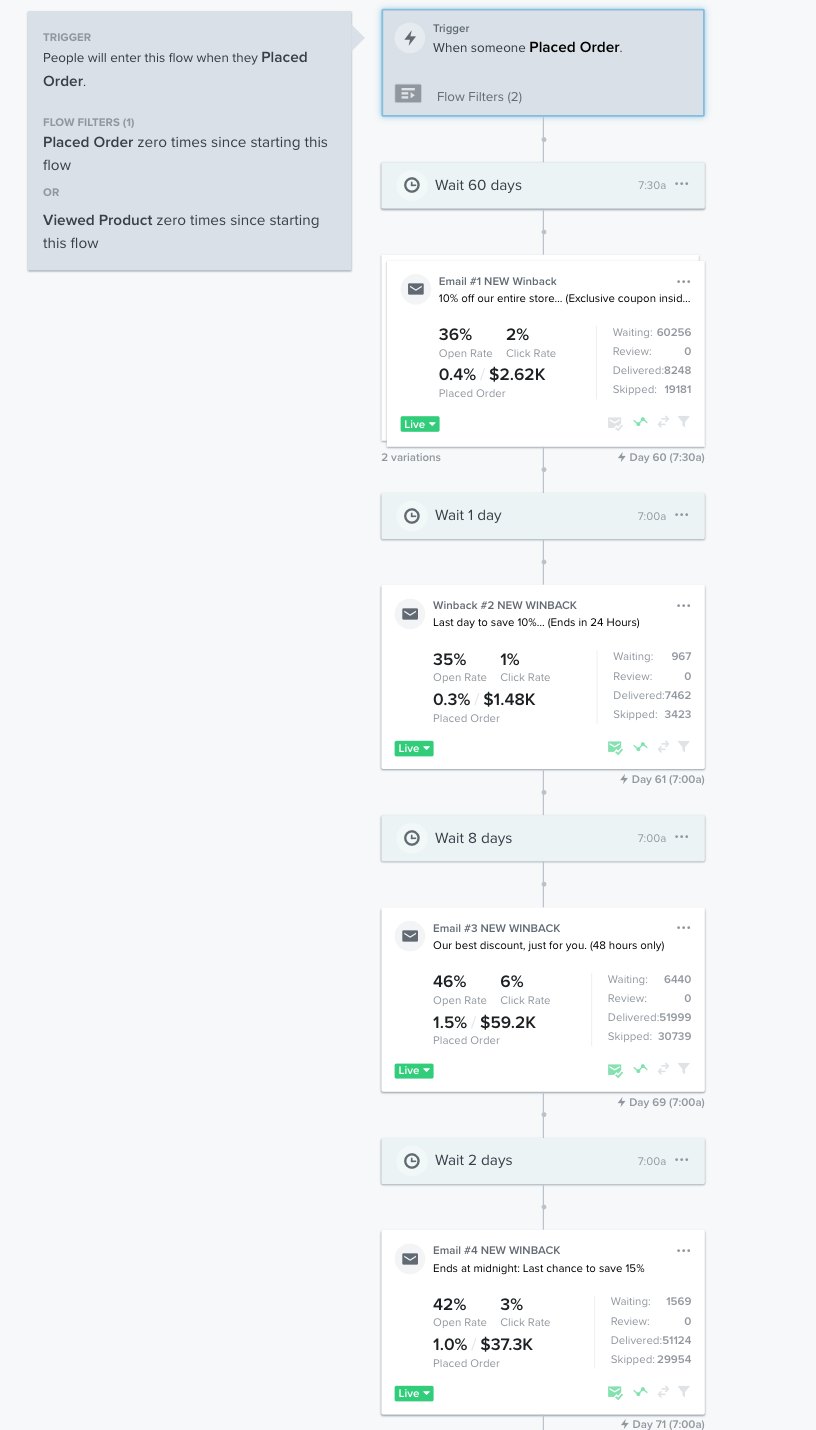
Task: Open the Live status dropdown on Email #1
Action: pyautogui.click(x=419, y=423)
